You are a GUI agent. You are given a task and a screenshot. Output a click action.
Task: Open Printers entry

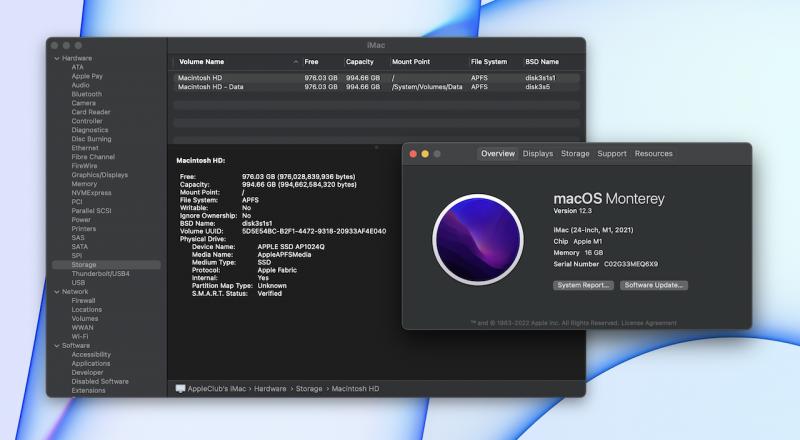click(84, 229)
